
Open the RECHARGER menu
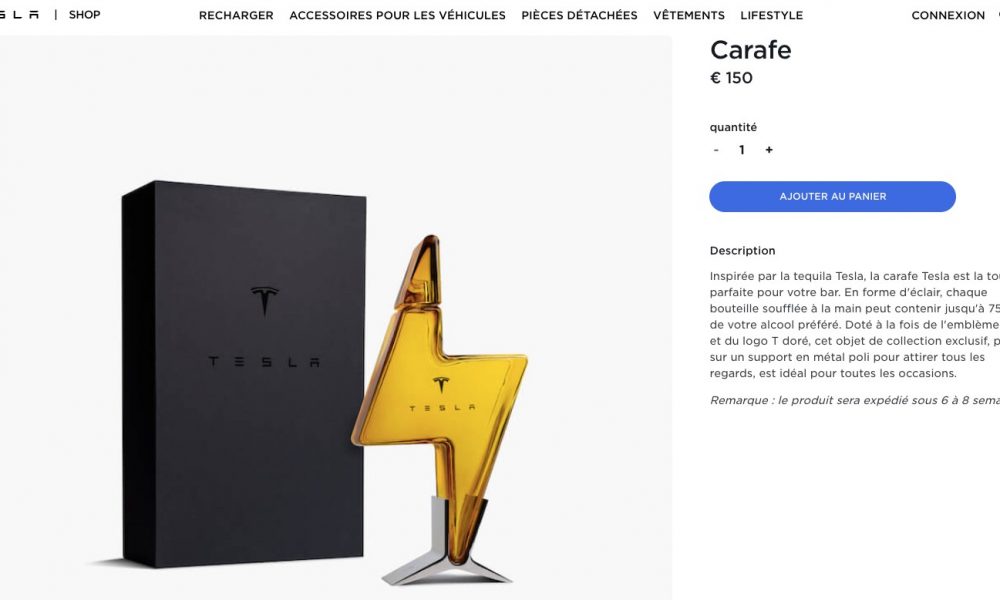(x=236, y=15)
